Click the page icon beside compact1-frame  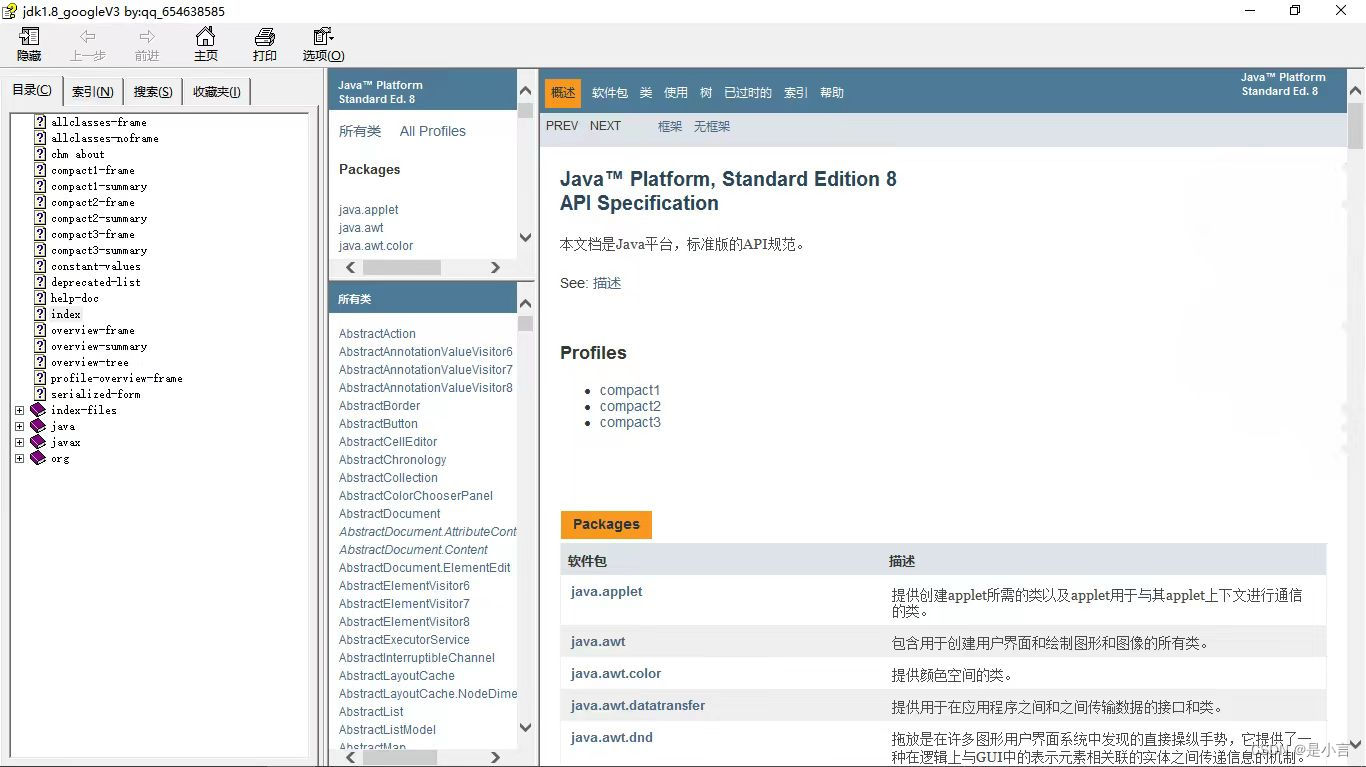[x=40, y=170]
